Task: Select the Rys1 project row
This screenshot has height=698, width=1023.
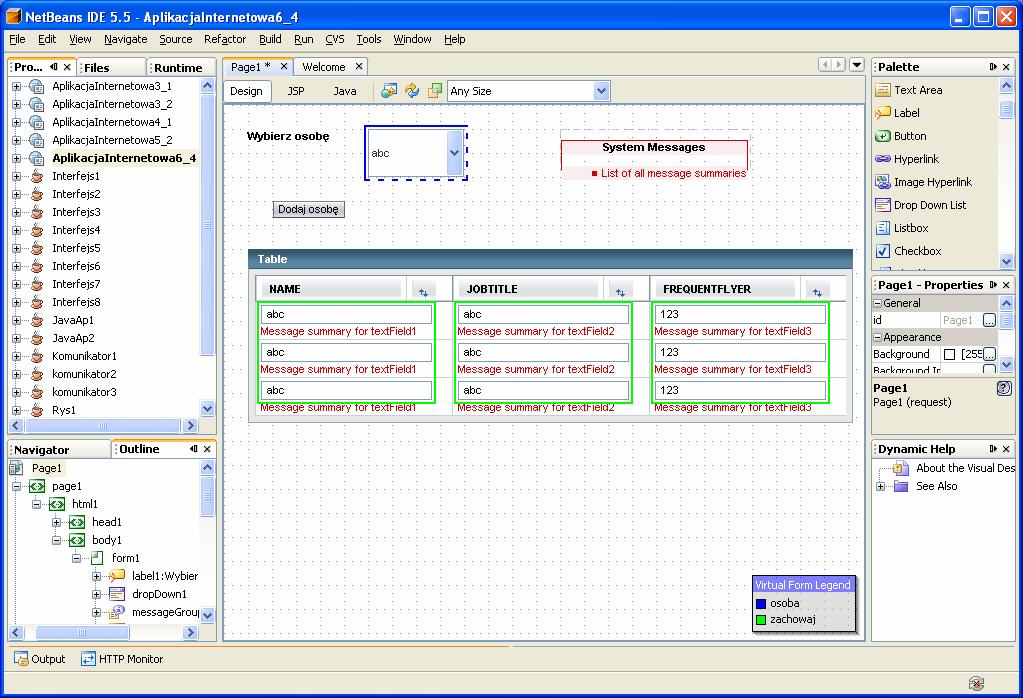Action: (x=64, y=410)
